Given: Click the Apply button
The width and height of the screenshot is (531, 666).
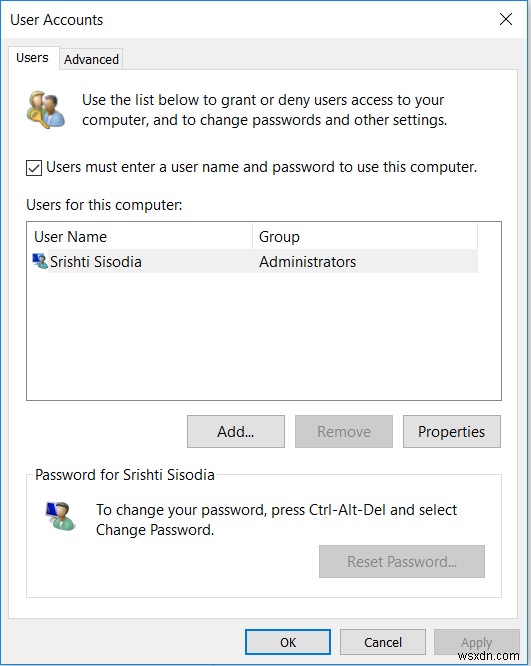Looking at the screenshot, I should click(x=477, y=642).
